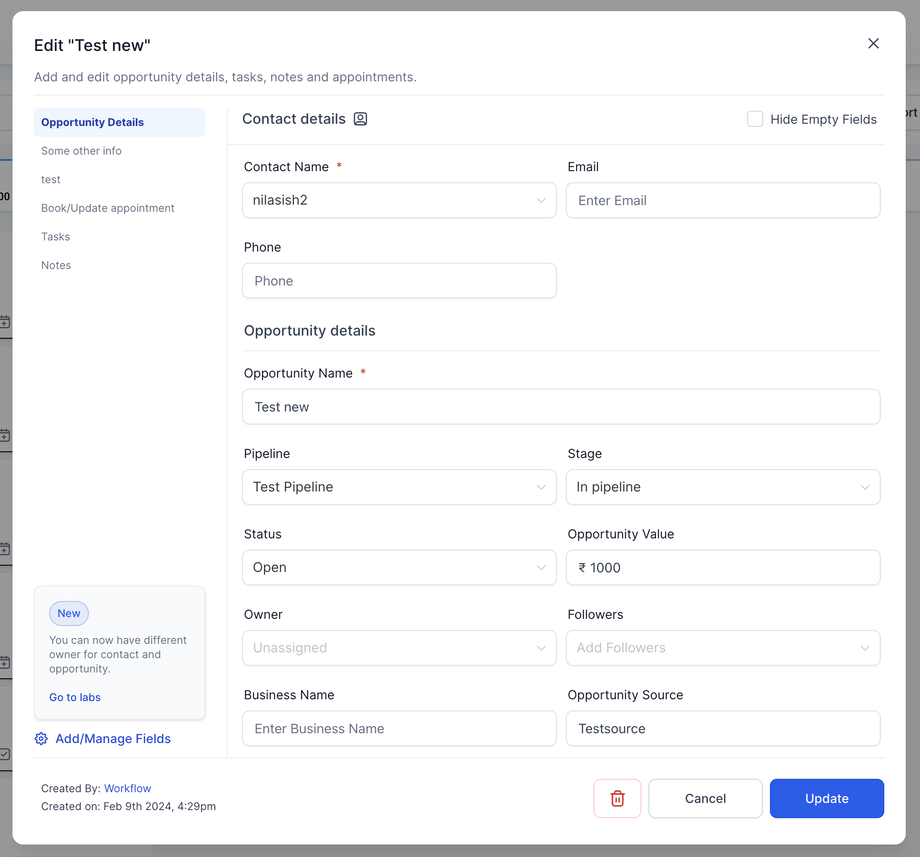The height and width of the screenshot is (857, 920).
Task: Expand the Pipeline dropdown
Action: click(x=399, y=487)
